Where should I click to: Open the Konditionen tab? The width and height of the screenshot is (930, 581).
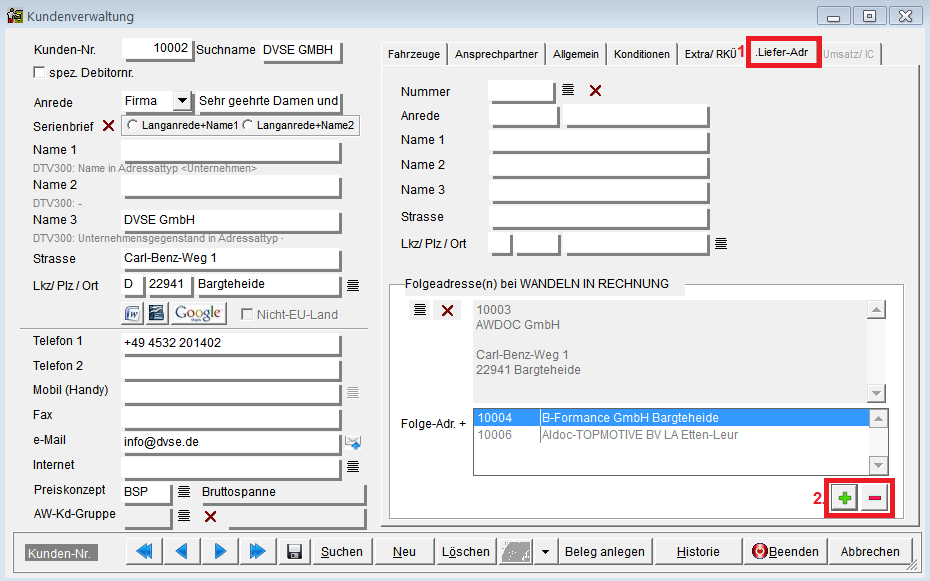(x=642, y=54)
